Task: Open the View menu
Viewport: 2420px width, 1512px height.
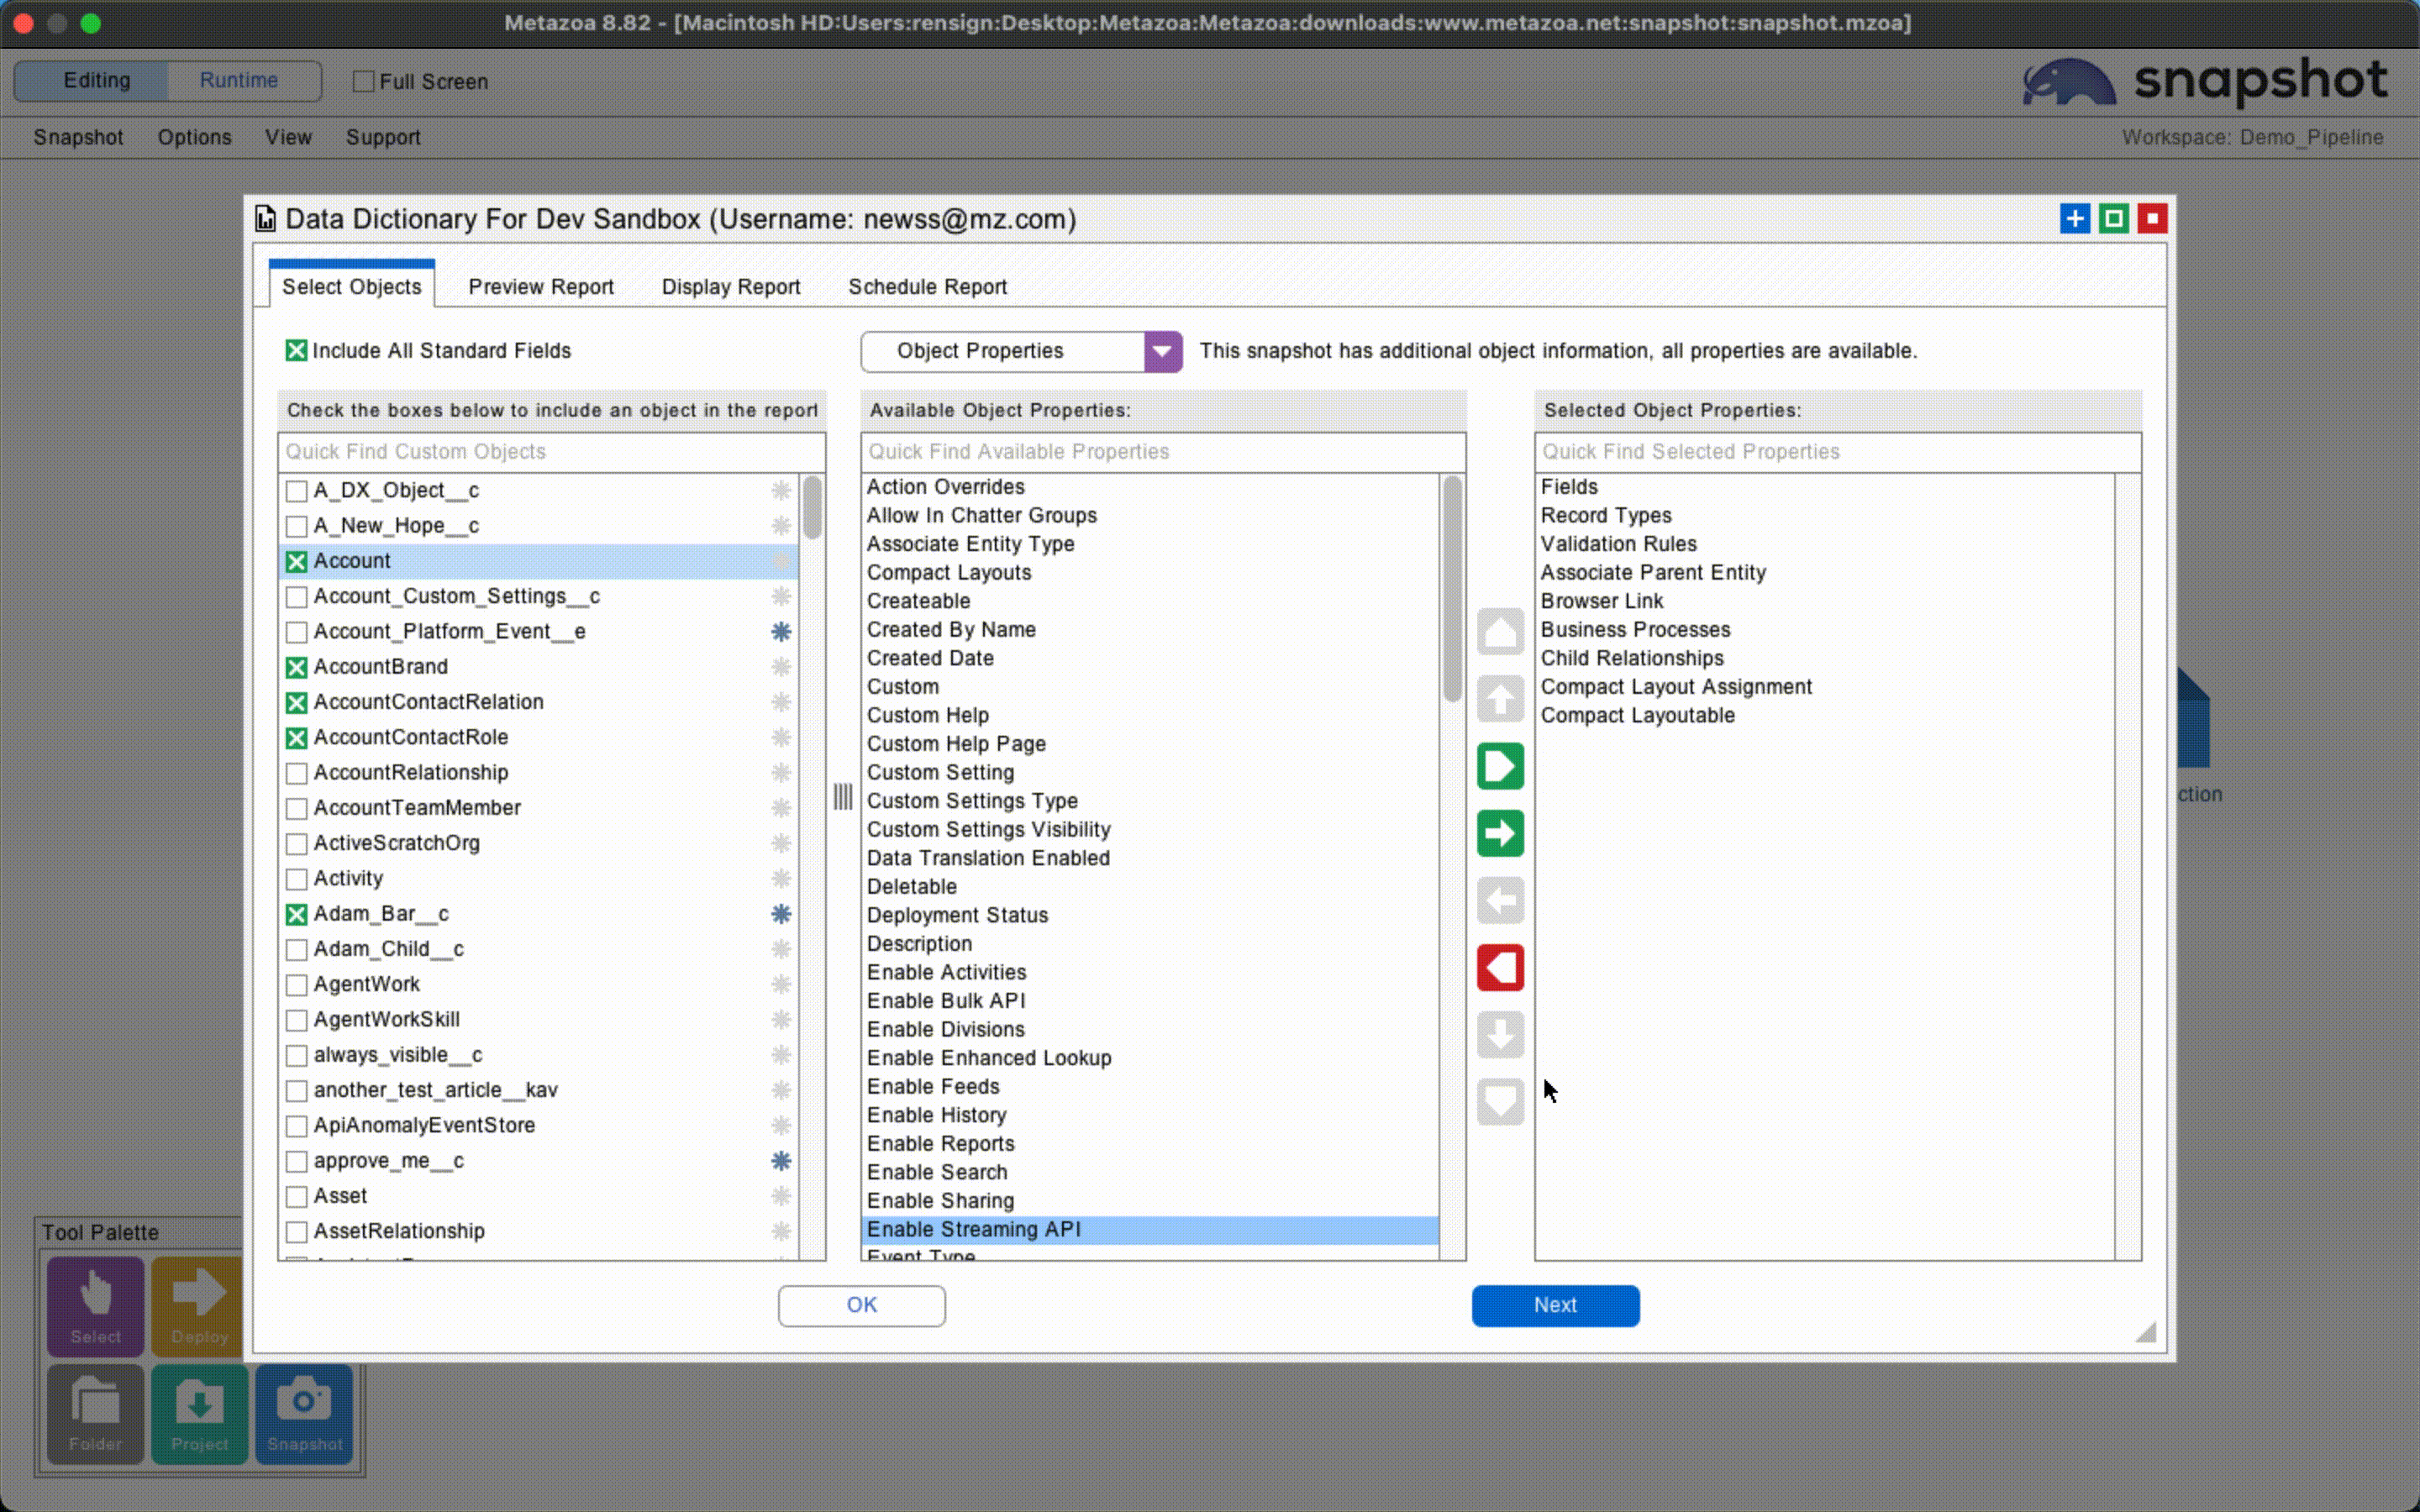Action: (x=288, y=137)
